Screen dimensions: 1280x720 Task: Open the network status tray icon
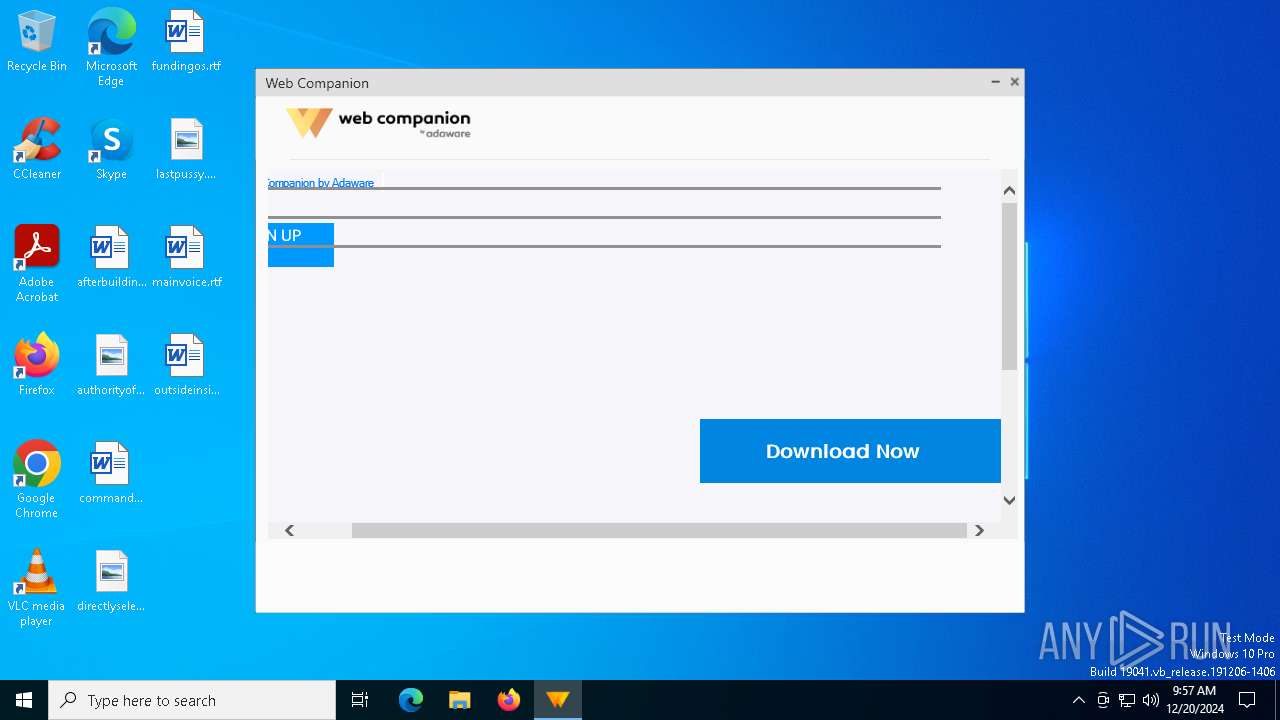pyautogui.click(x=1127, y=700)
